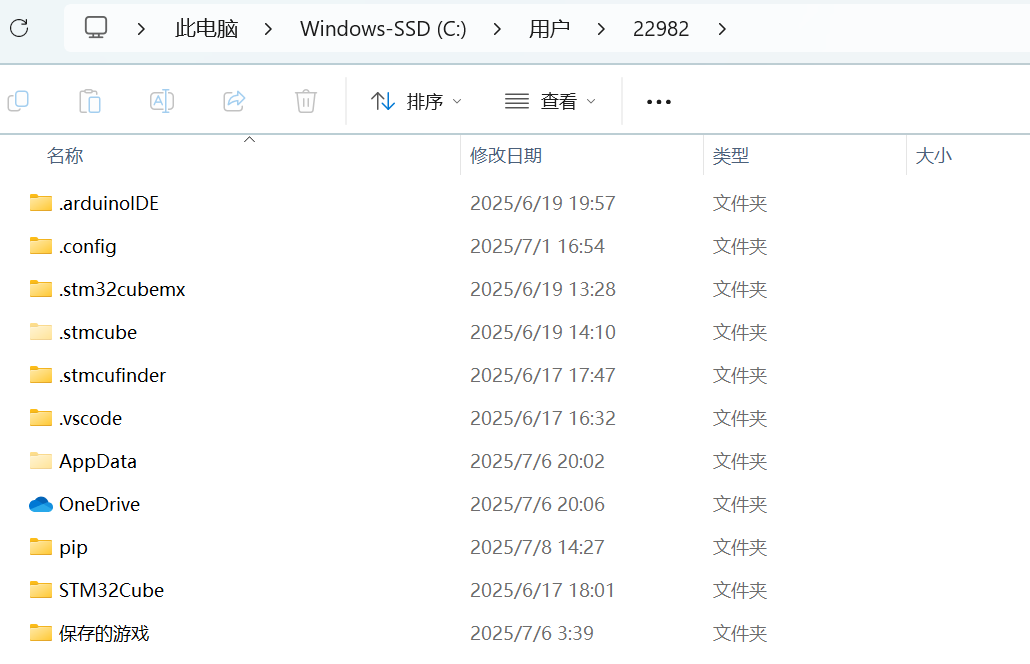Open the 查看 view dropdown
The height and width of the screenshot is (664, 1030).
click(x=550, y=102)
